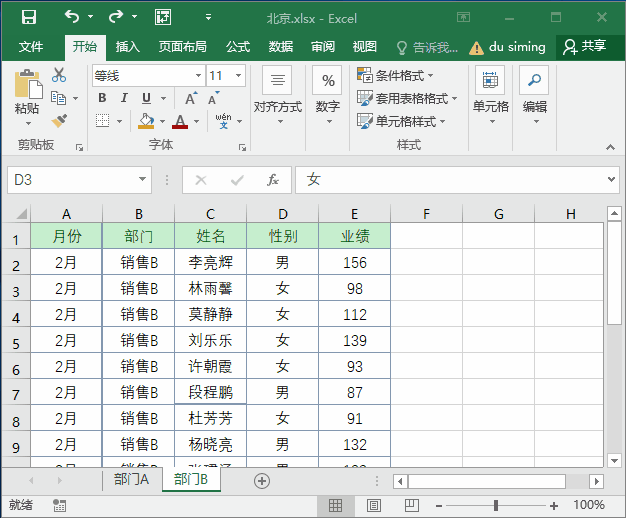Image resolution: width=626 pixels, height=518 pixels.
Task: Click the touch/mouse mode icon
Action: coord(163,17)
